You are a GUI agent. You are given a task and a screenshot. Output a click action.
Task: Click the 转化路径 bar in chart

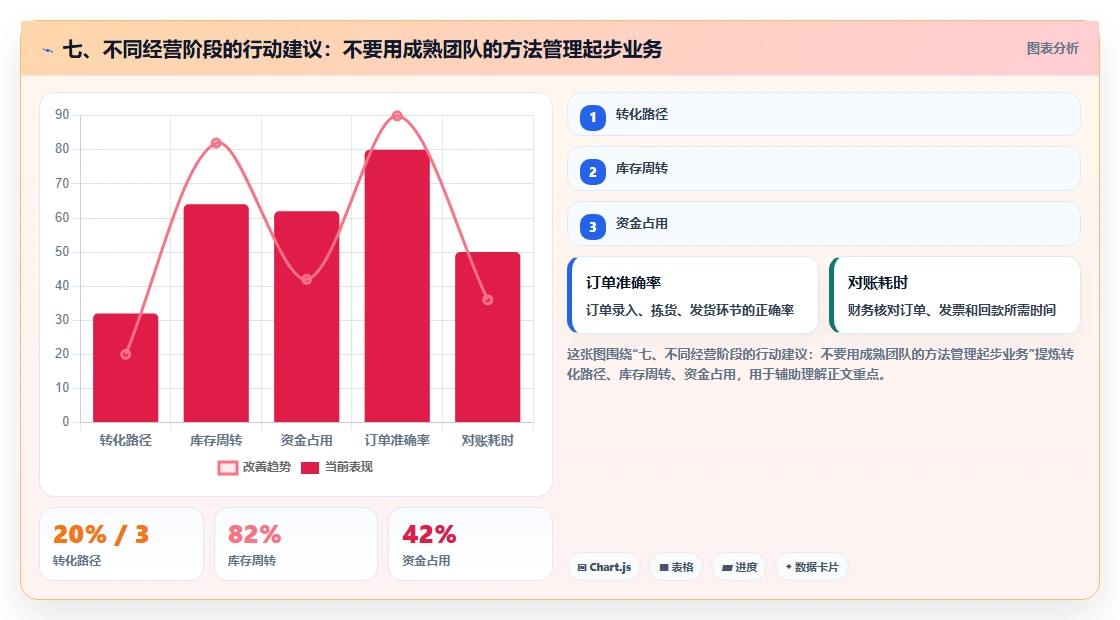tap(126, 368)
